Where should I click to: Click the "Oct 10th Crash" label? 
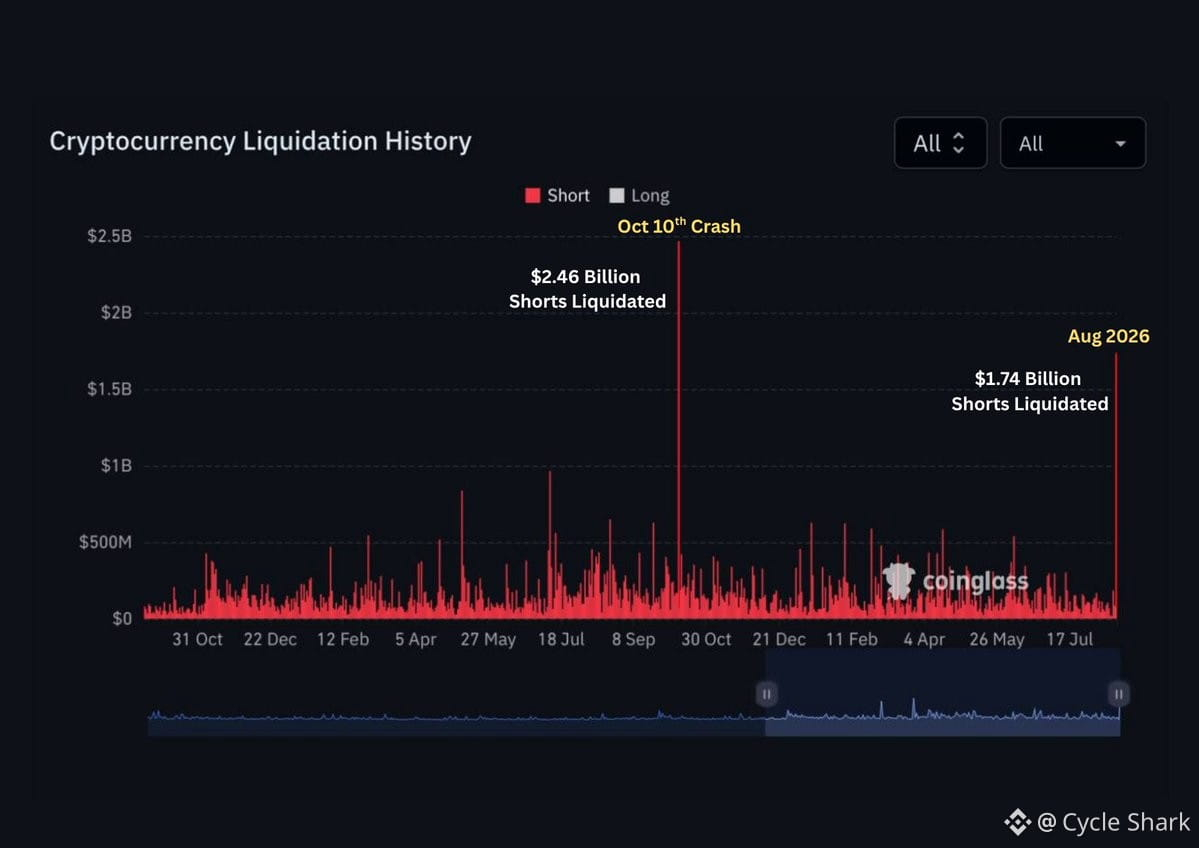679,226
